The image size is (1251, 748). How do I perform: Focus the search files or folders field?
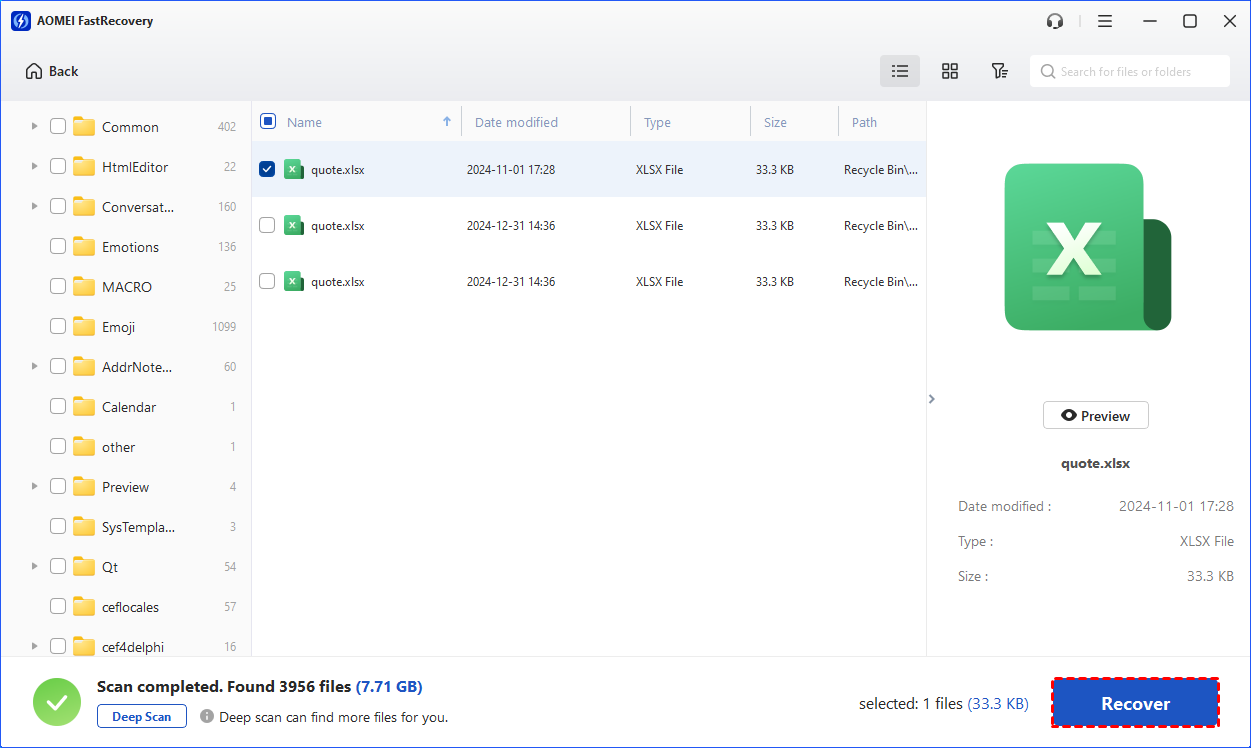(1135, 71)
